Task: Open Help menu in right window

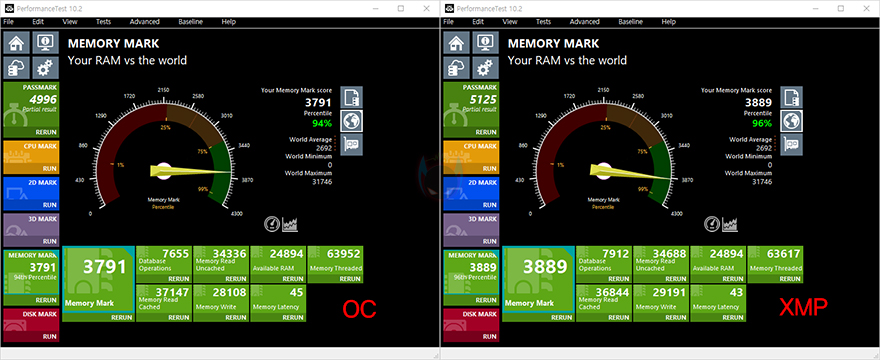Action: pyautogui.click(x=668, y=22)
